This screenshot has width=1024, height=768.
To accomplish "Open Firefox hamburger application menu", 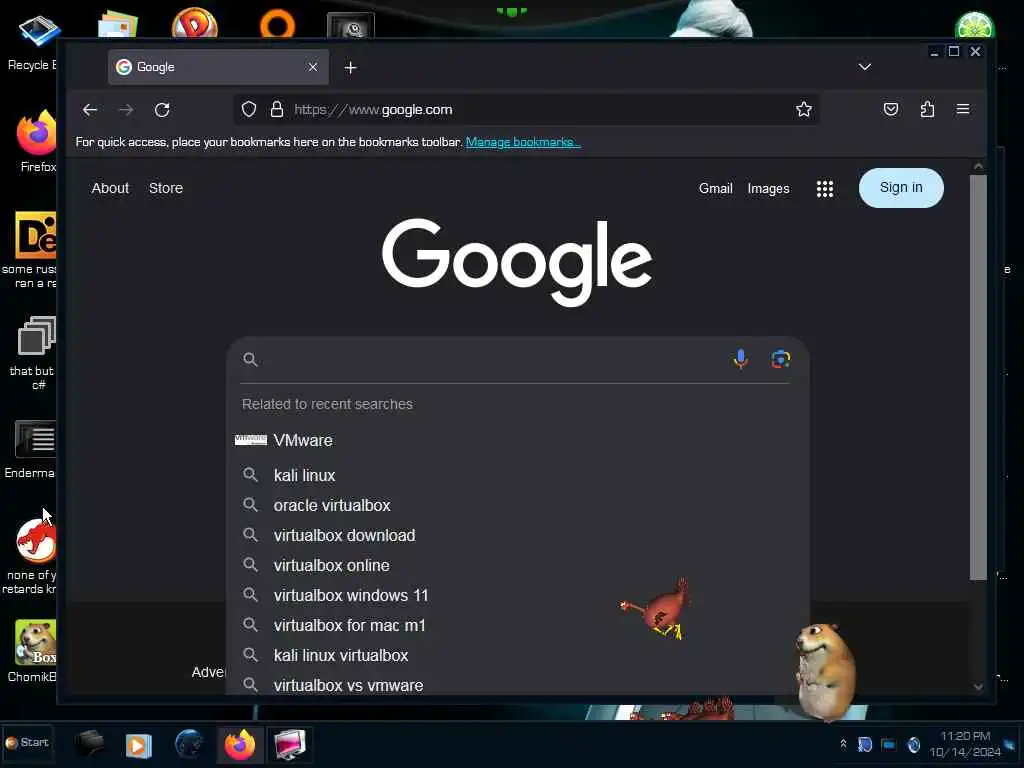I will 963,109.
